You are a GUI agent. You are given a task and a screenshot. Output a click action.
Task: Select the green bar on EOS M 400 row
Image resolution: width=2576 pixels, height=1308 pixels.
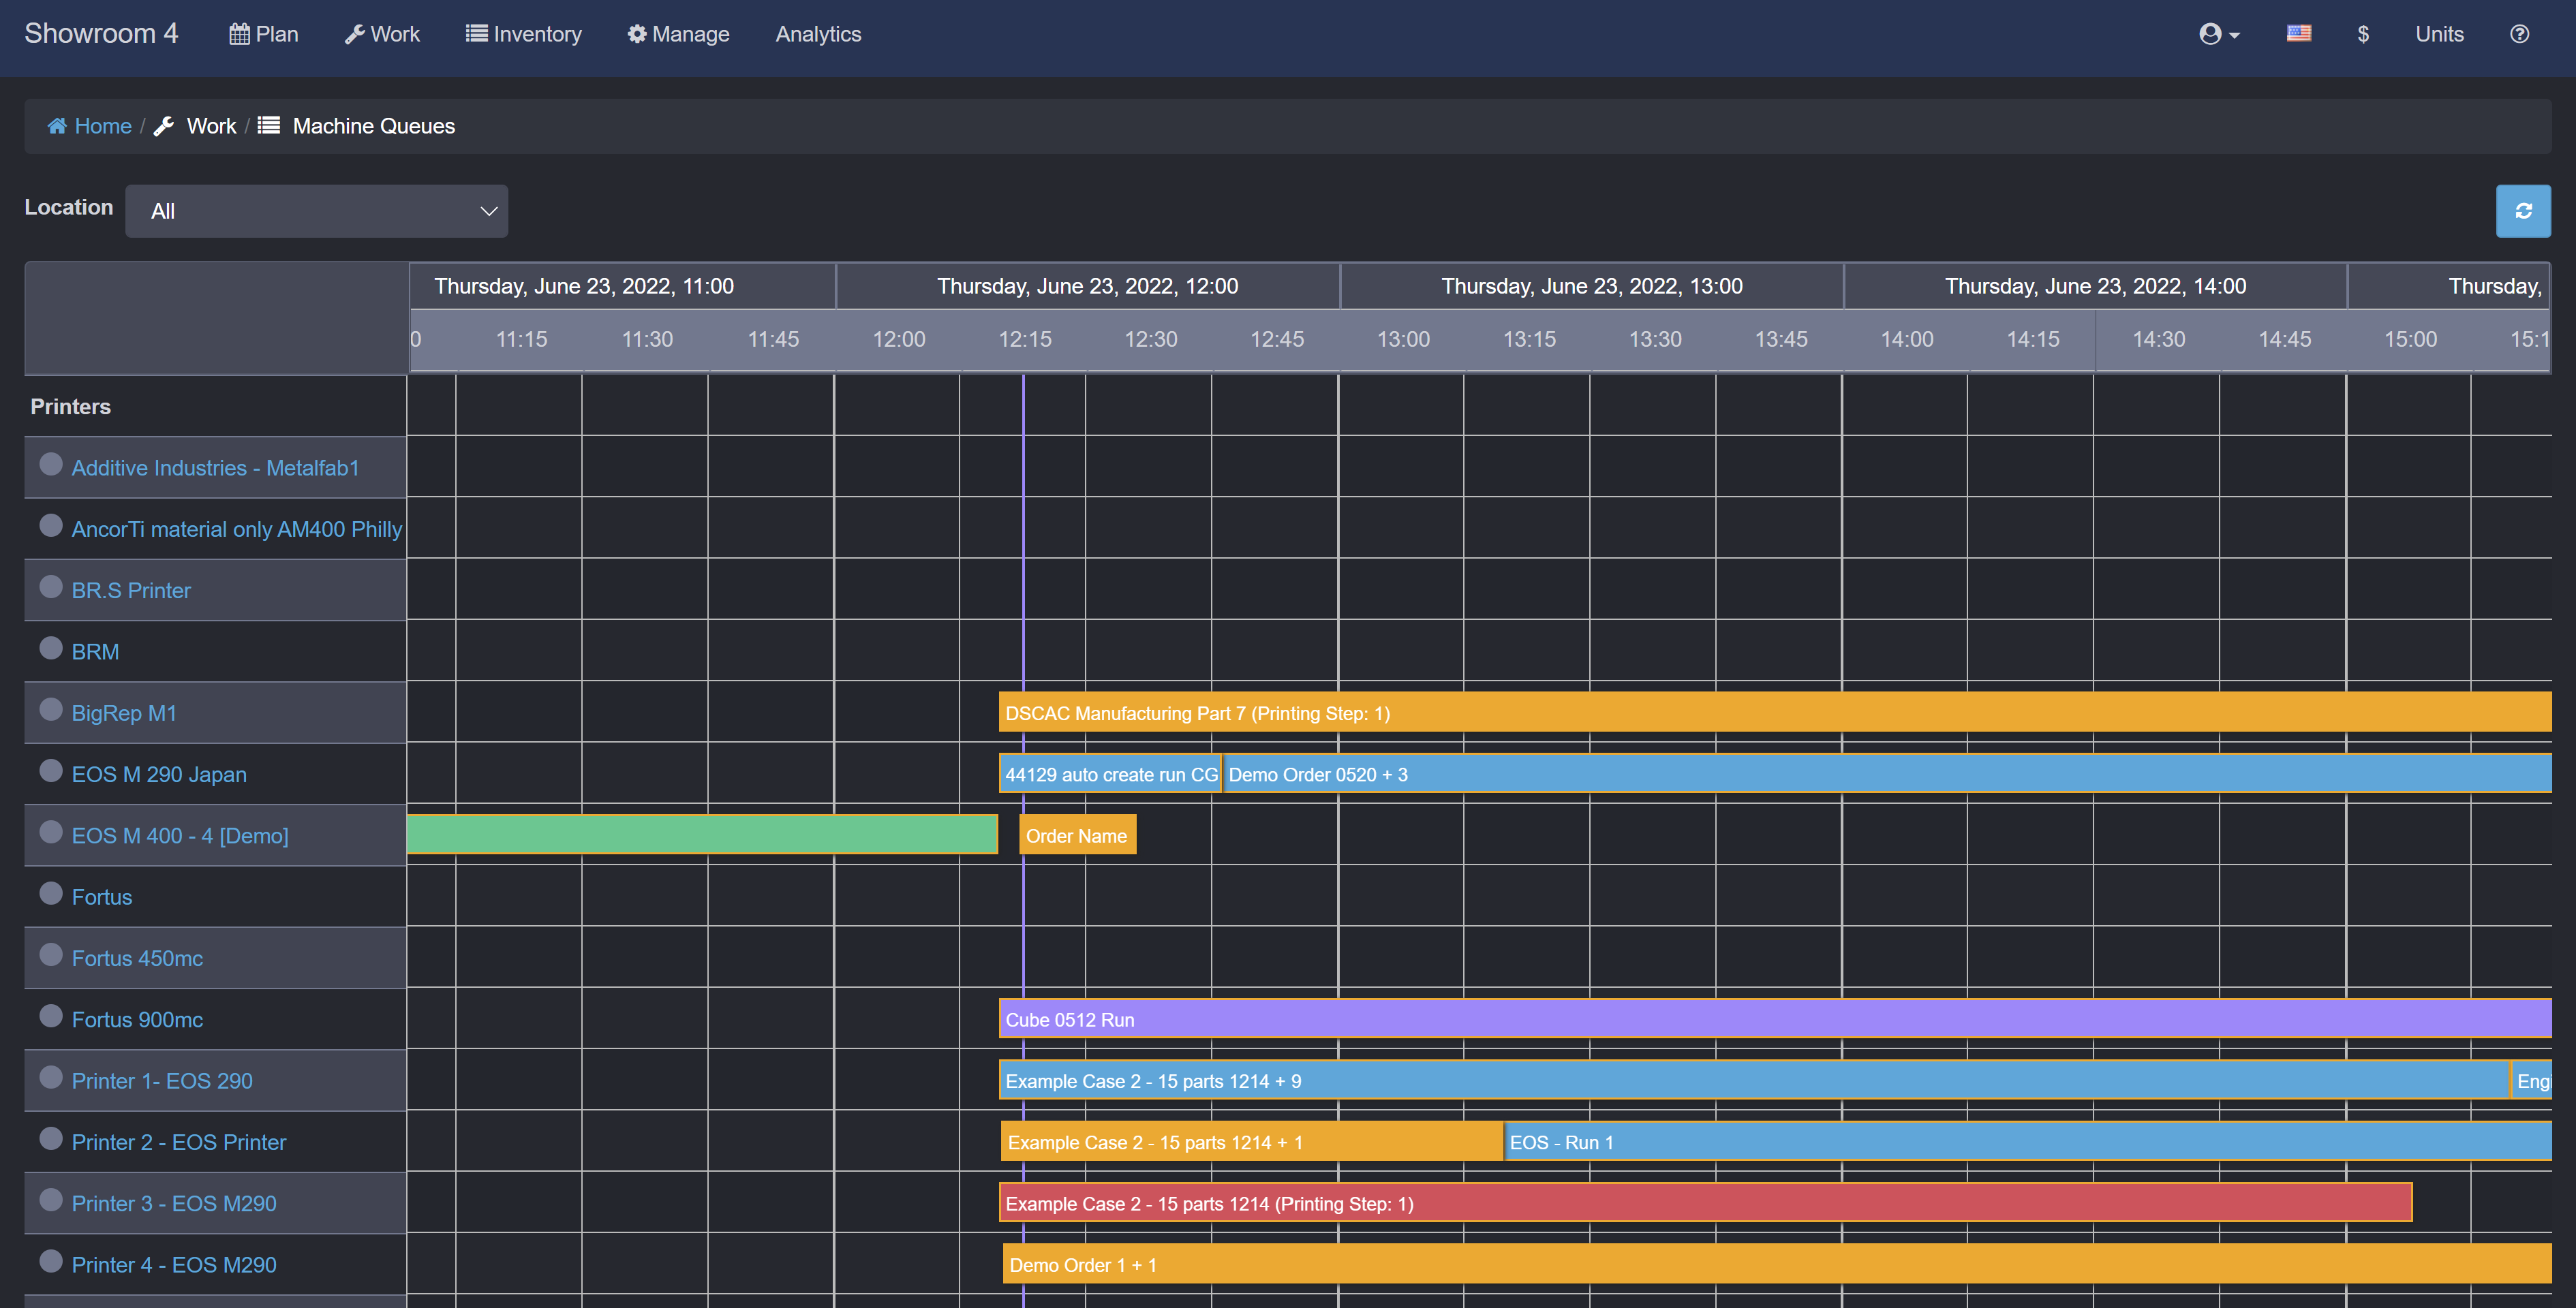coord(702,835)
